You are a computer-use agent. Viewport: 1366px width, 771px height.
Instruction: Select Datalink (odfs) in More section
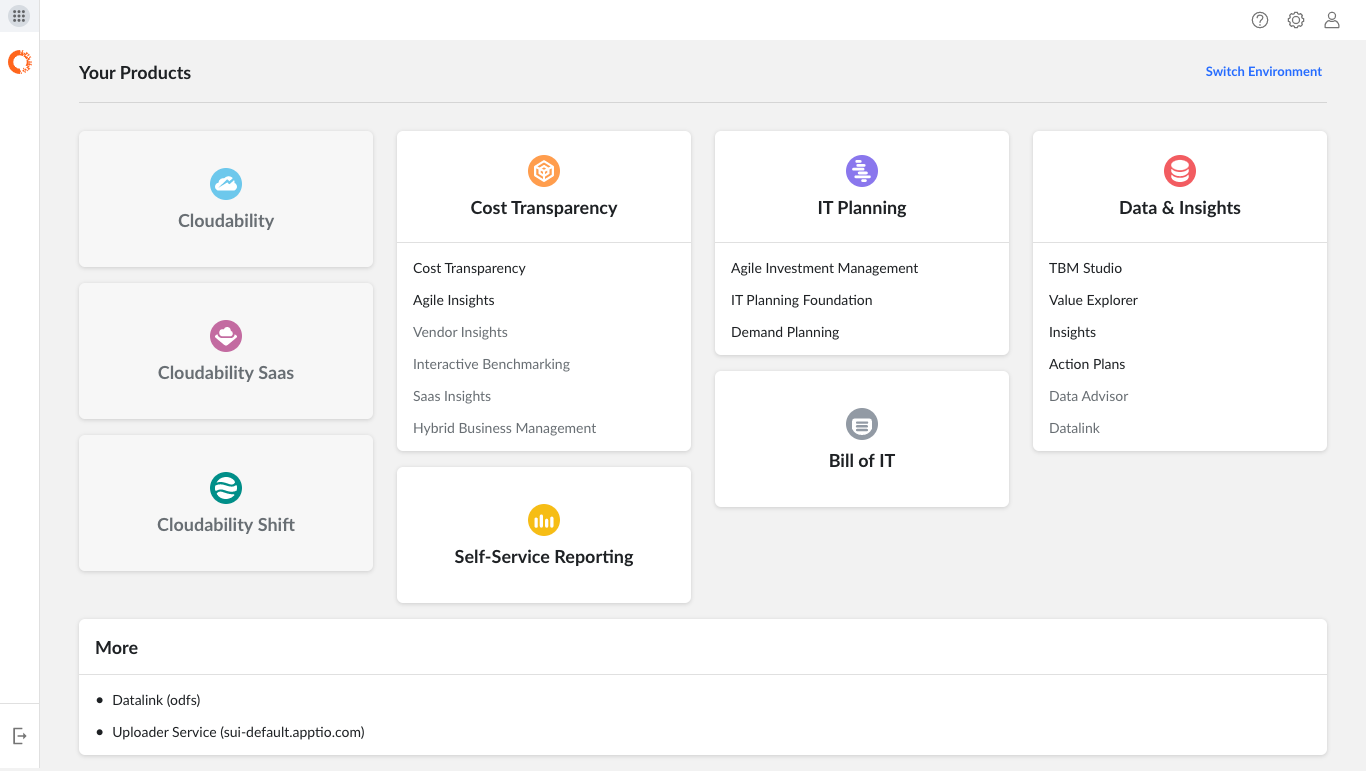(156, 700)
